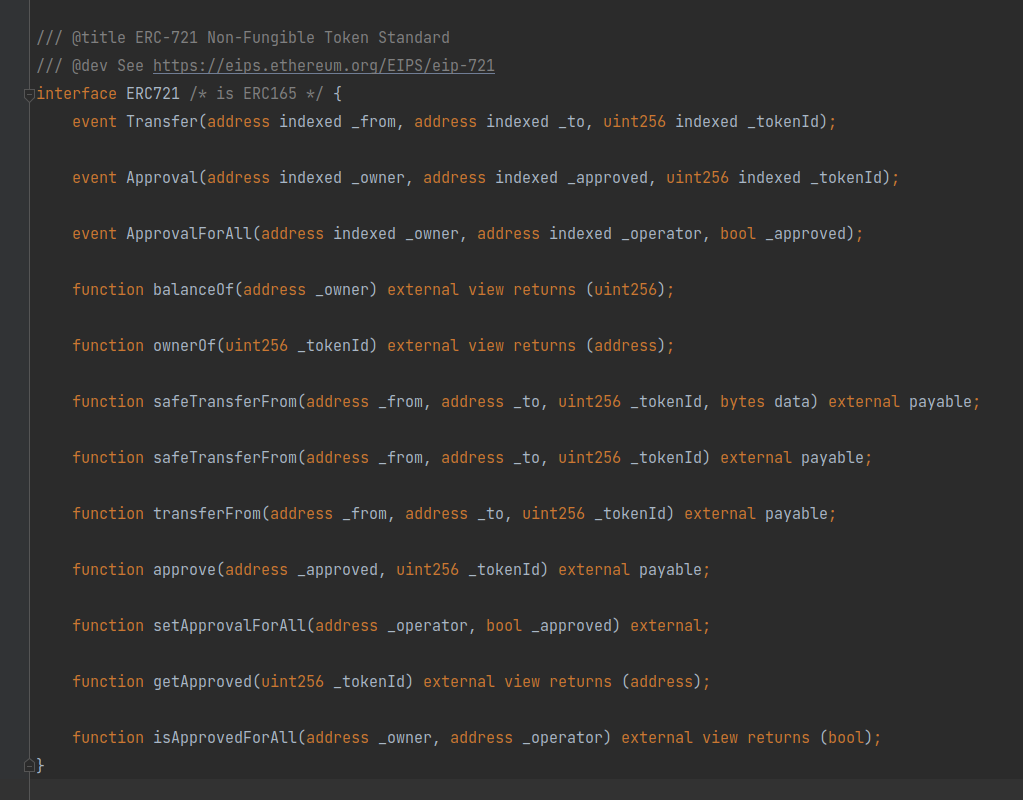Click '_tokenId' in the Transfer event
Viewport: 1023px width, 800px height.
pyautogui.click(x=783, y=122)
